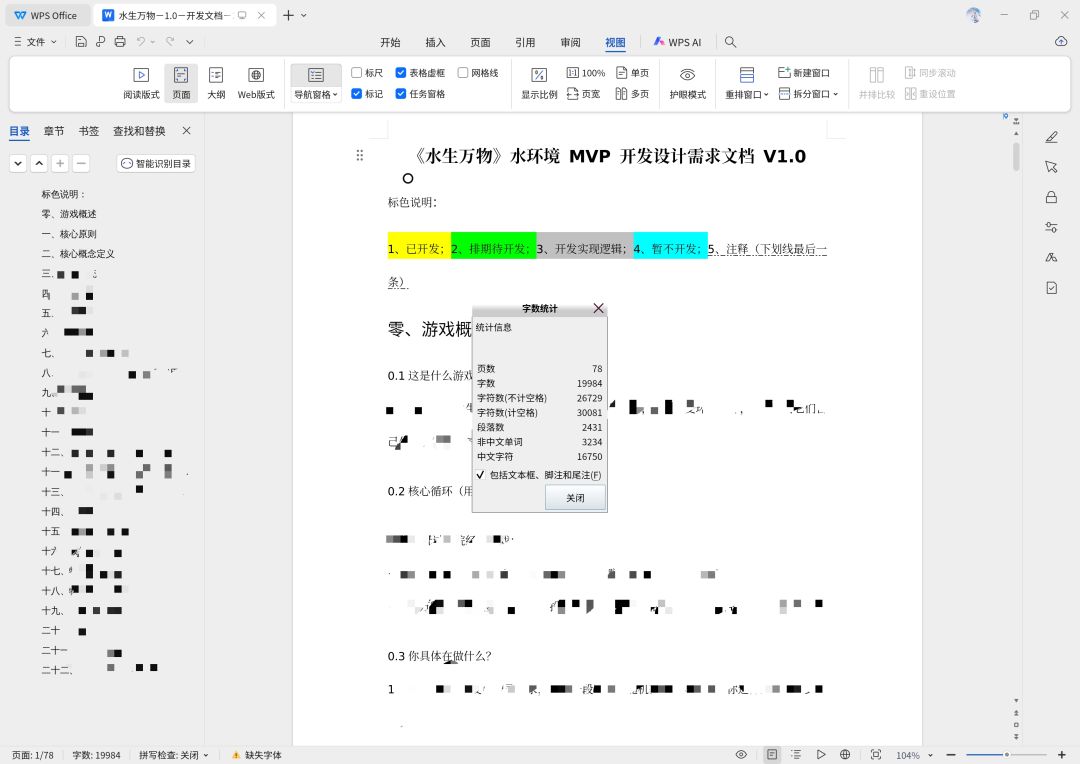Expand the 拼写检查 status dropdown

[x=174, y=755]
